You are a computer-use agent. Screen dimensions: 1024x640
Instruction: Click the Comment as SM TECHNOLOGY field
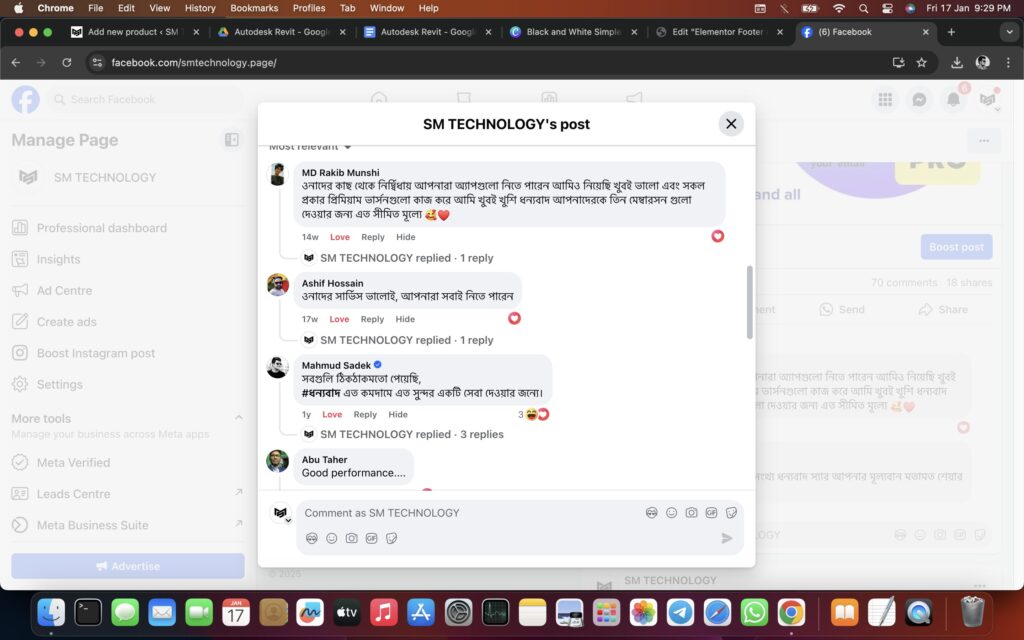point(470,513)
